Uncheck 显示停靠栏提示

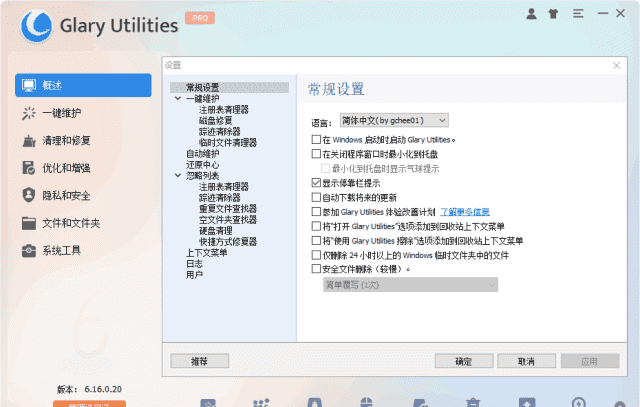pos(316,183)
